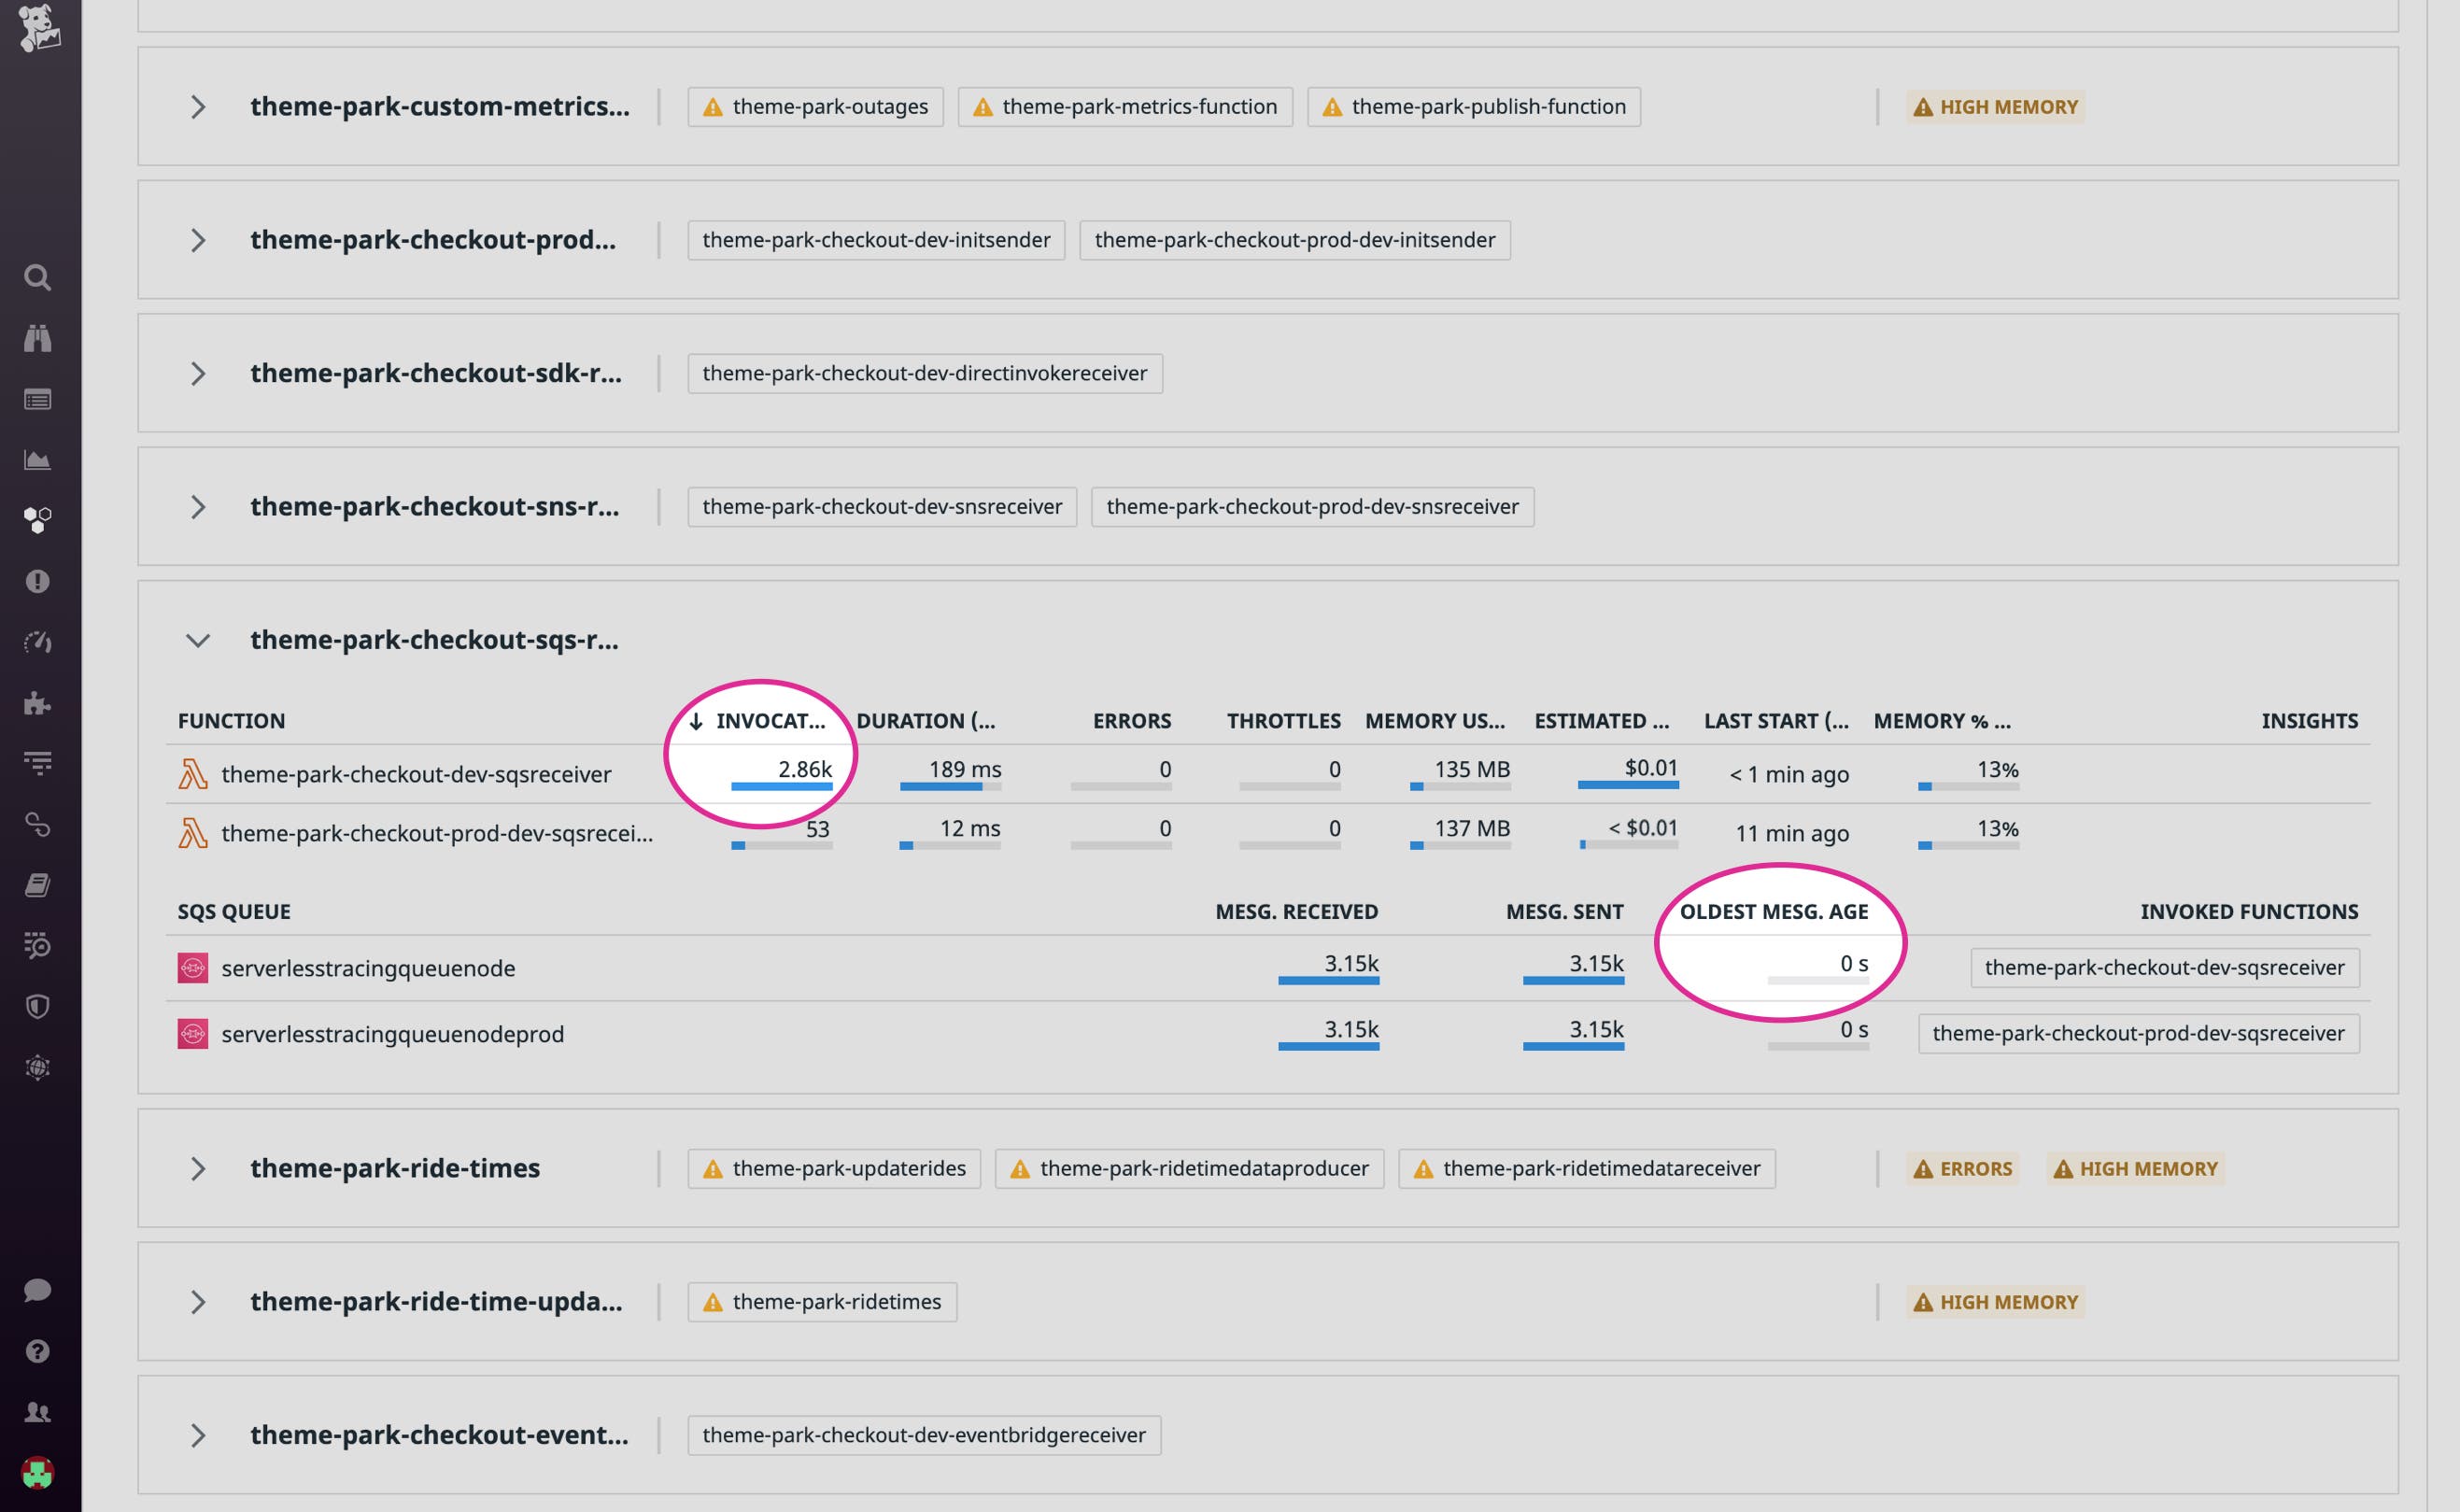The width and height of the screenshot is (2460, 1512).
Task: Open the Notebooks book icon in sidebar
Action: [38, 884]
